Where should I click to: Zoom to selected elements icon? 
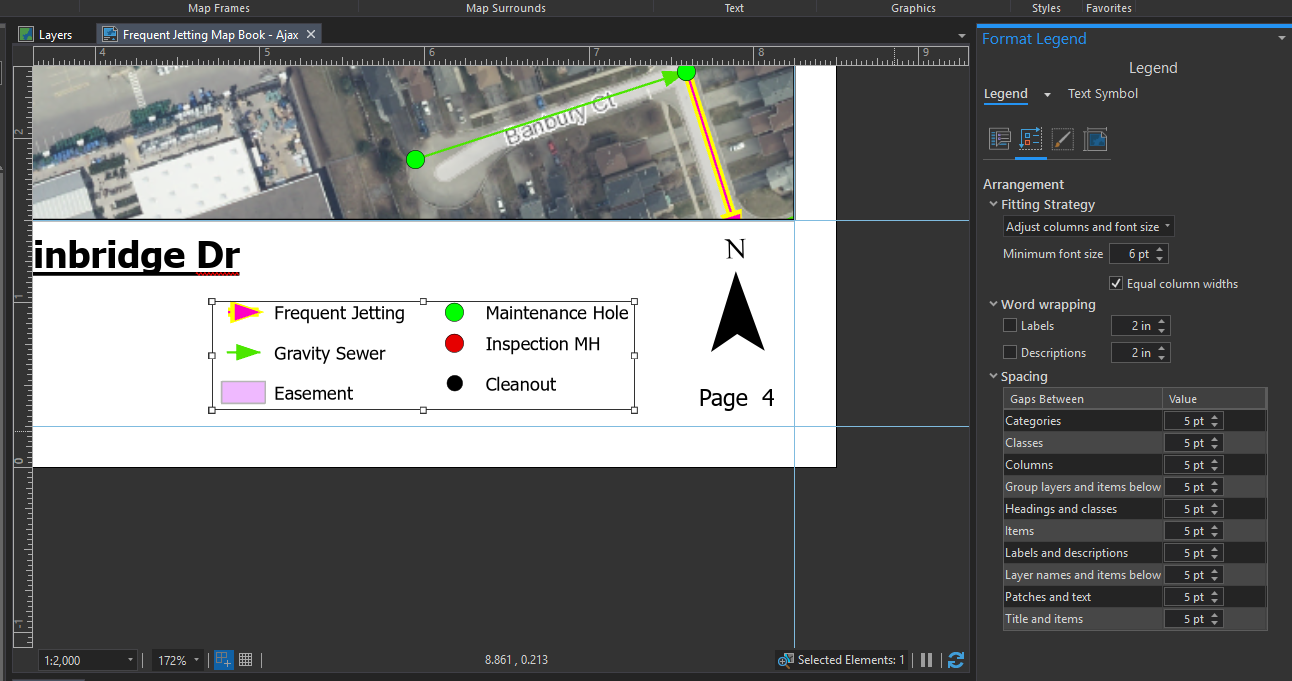click(x=785, y=660)
